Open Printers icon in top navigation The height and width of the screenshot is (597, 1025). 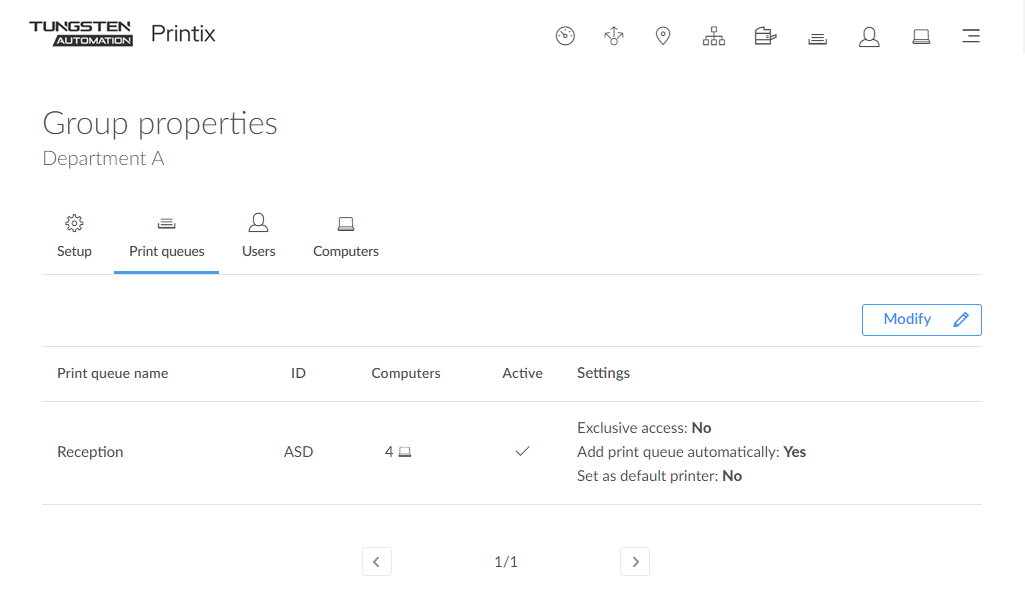coord(765,37)
